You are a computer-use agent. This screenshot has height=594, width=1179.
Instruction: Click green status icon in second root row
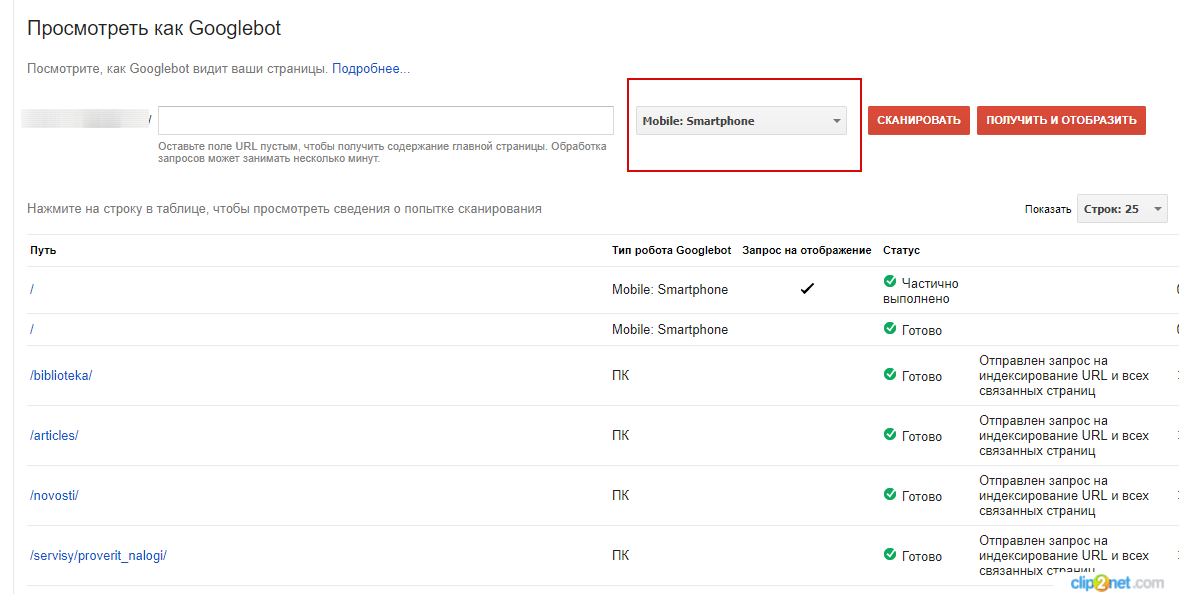pyautogui.click(x=890, y=329)
